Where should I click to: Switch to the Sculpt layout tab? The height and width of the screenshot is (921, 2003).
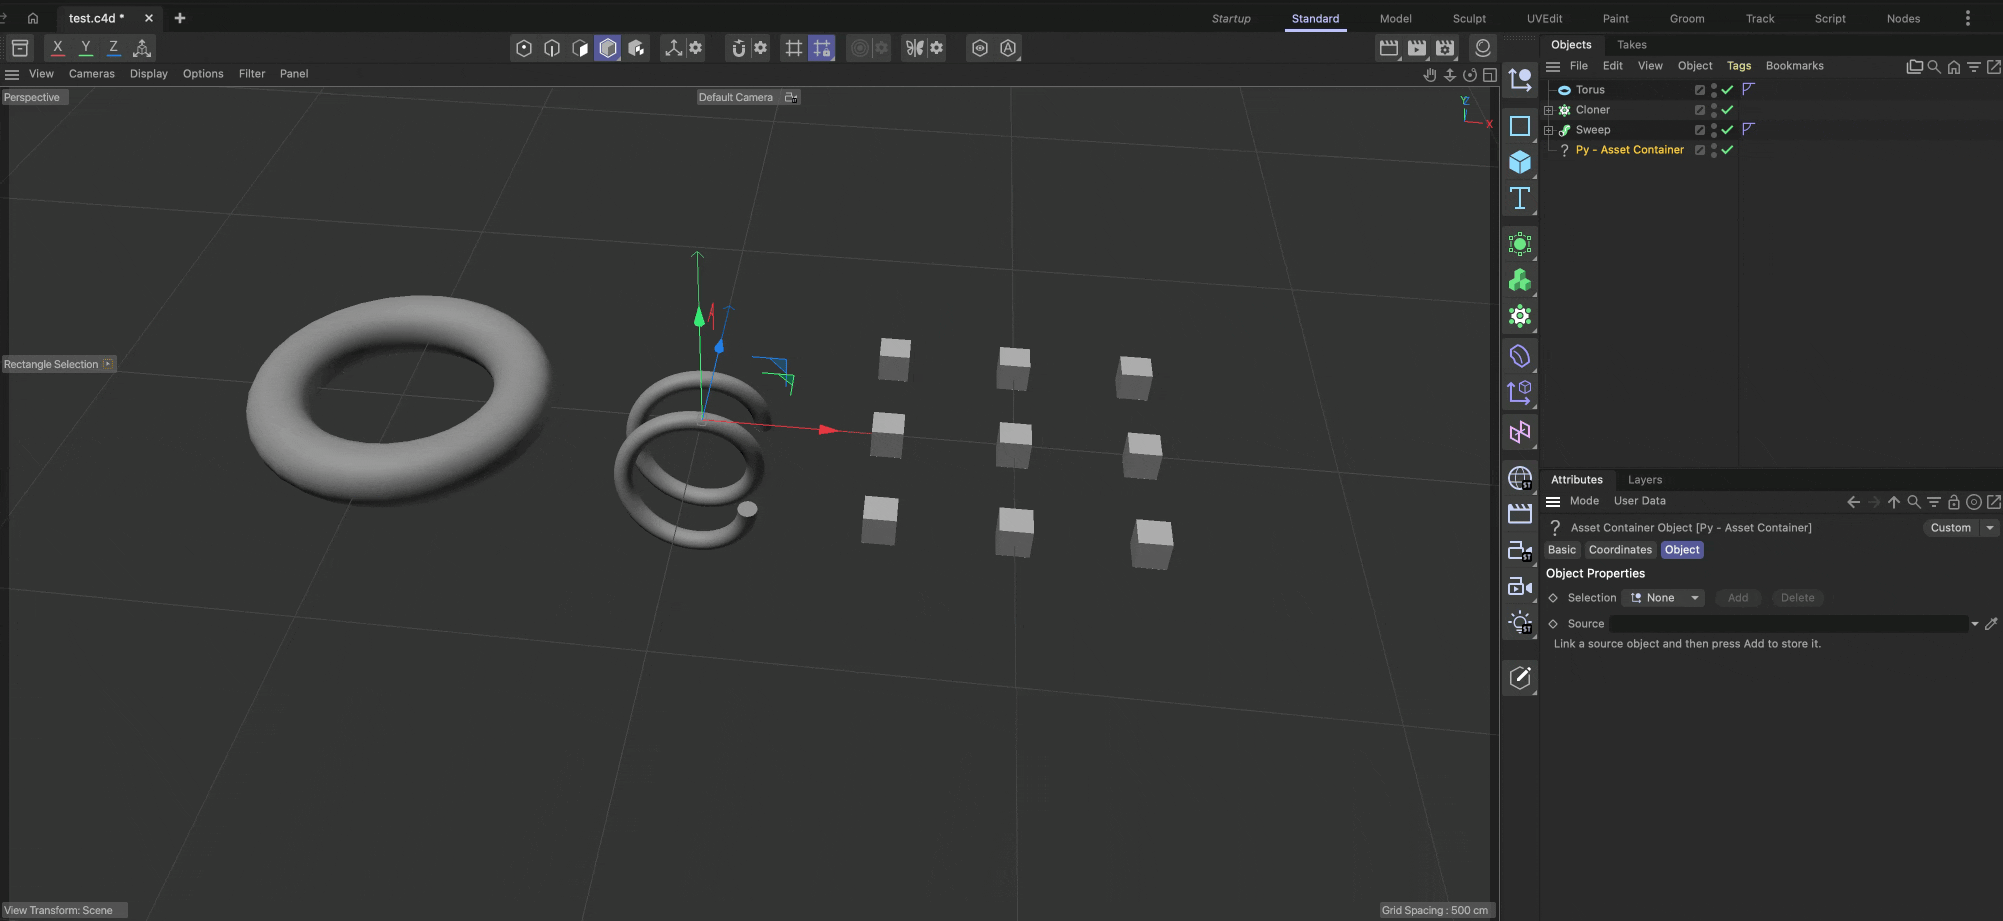point(1469,19)
